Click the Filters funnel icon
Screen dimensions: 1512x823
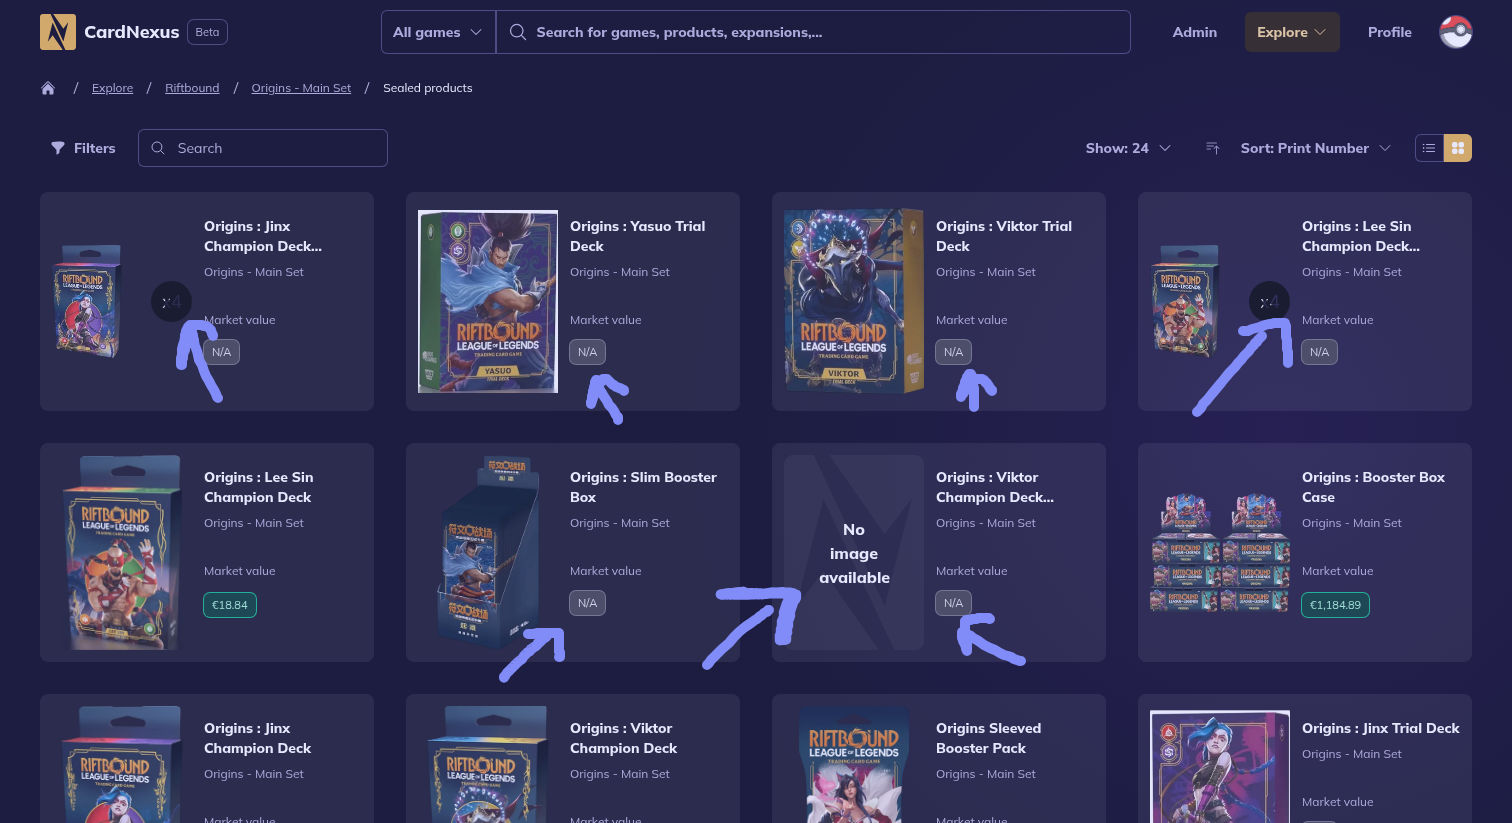click(x=58, y=148)
